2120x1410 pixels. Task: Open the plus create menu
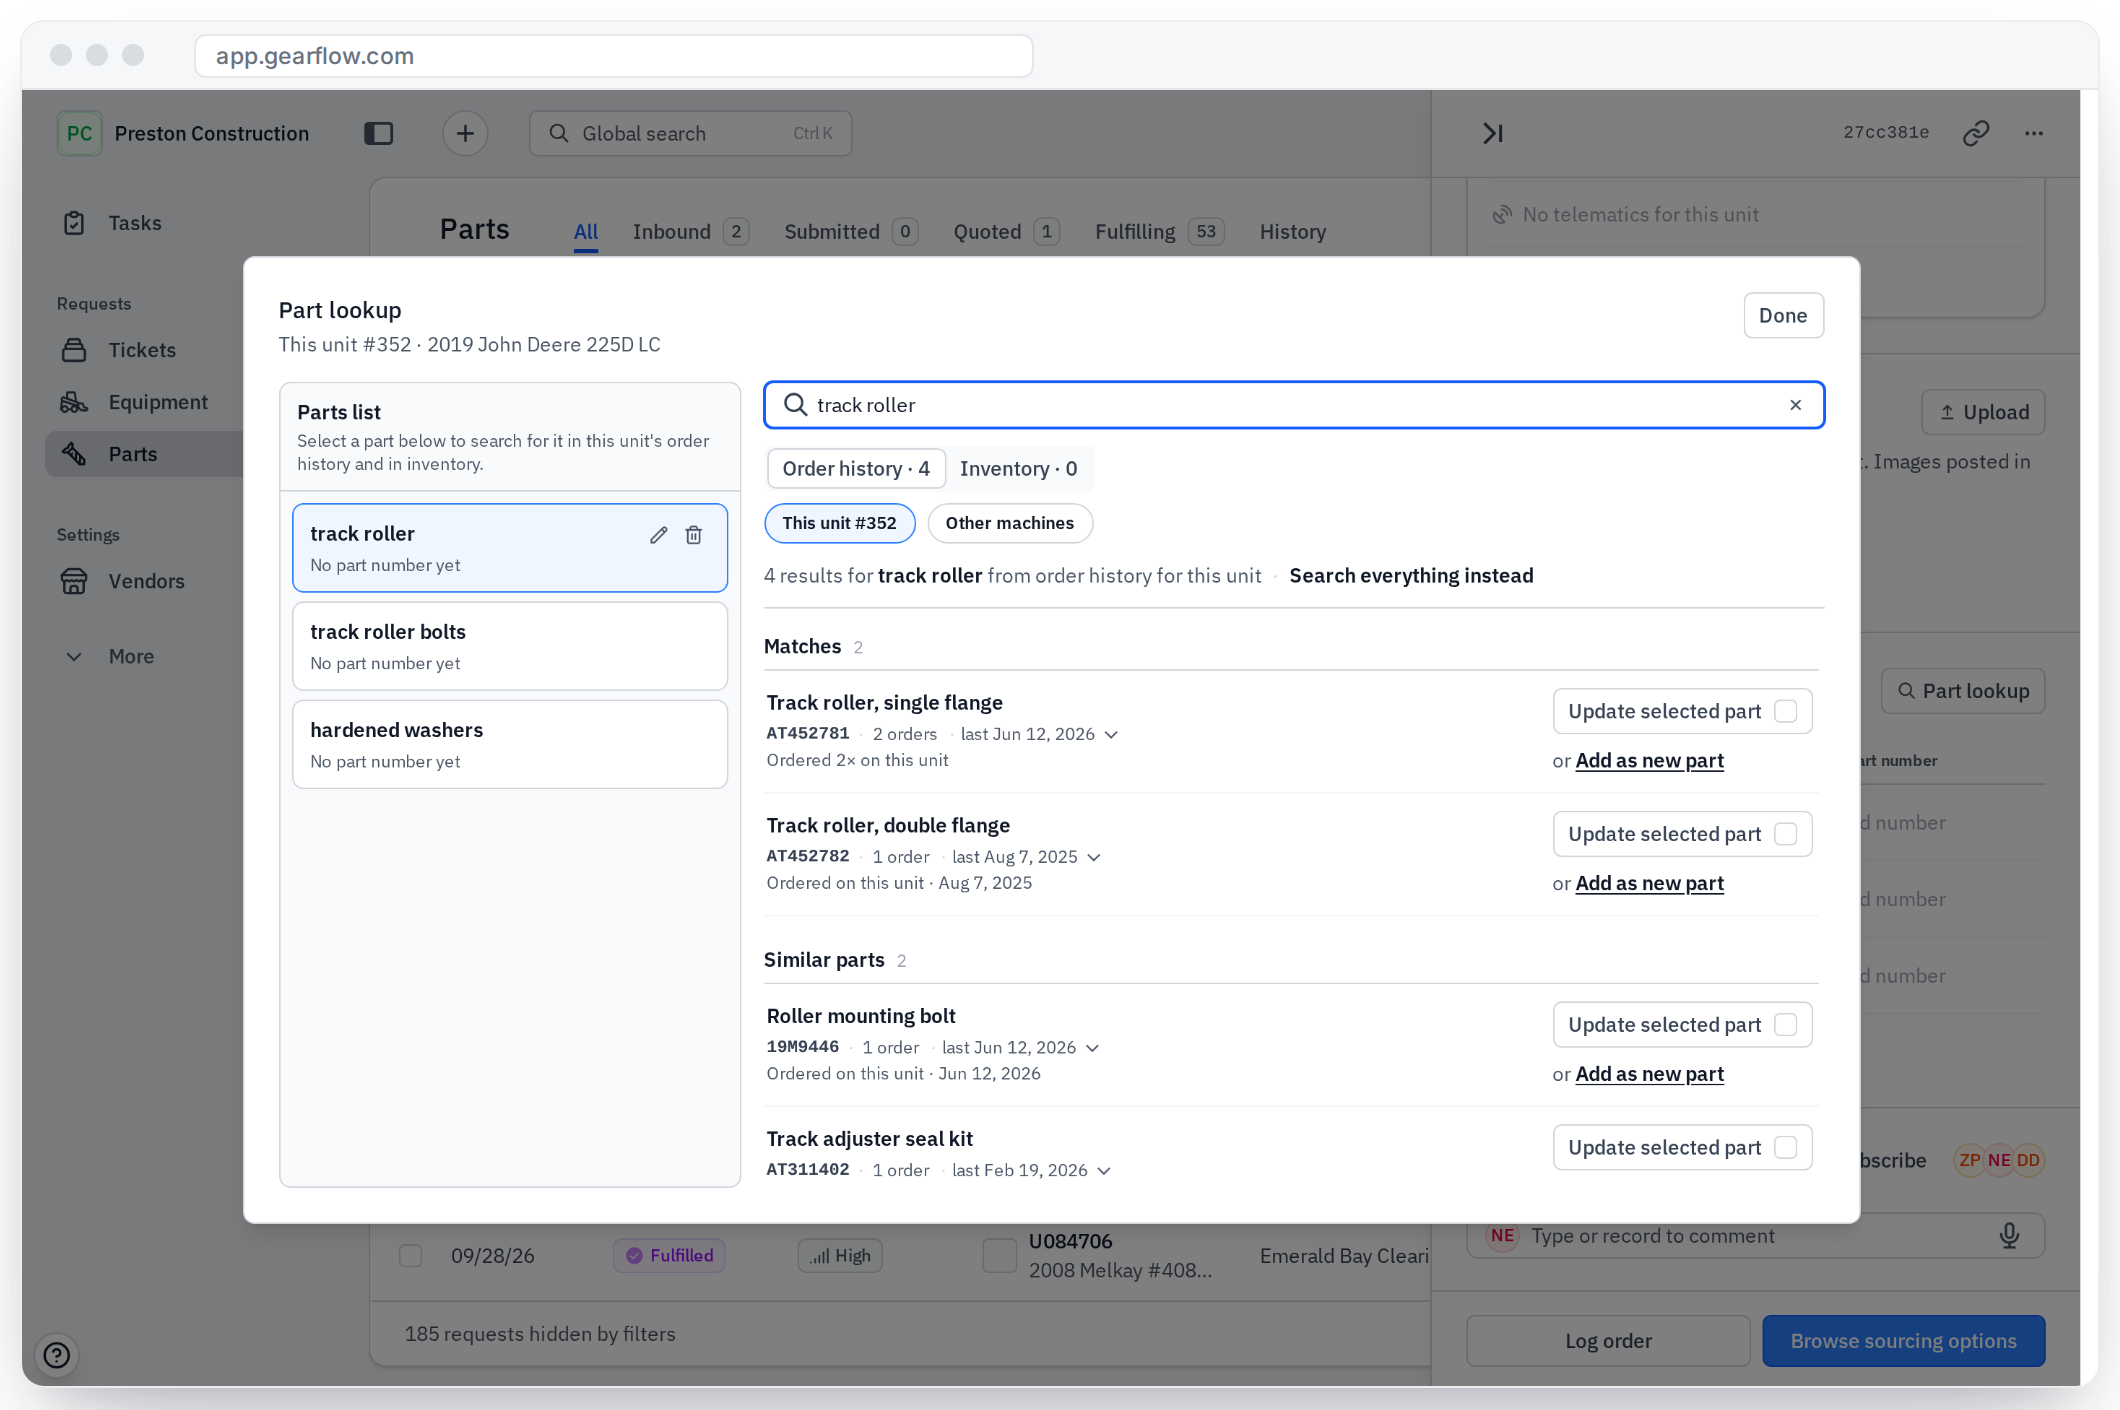pyautogui.click(x=465, y=133)
